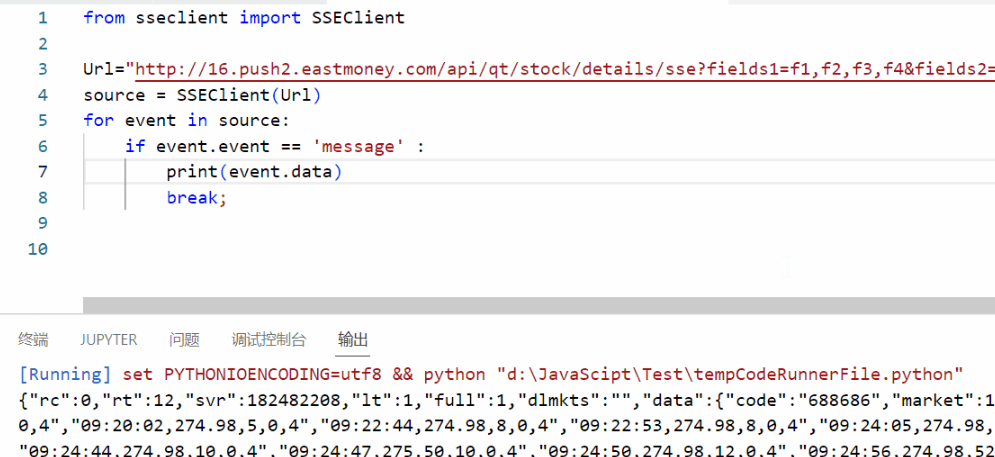The height and width of the screenshot is (457, 995).
Task: Click the [Running] label in output
Action: coord(66,375)
